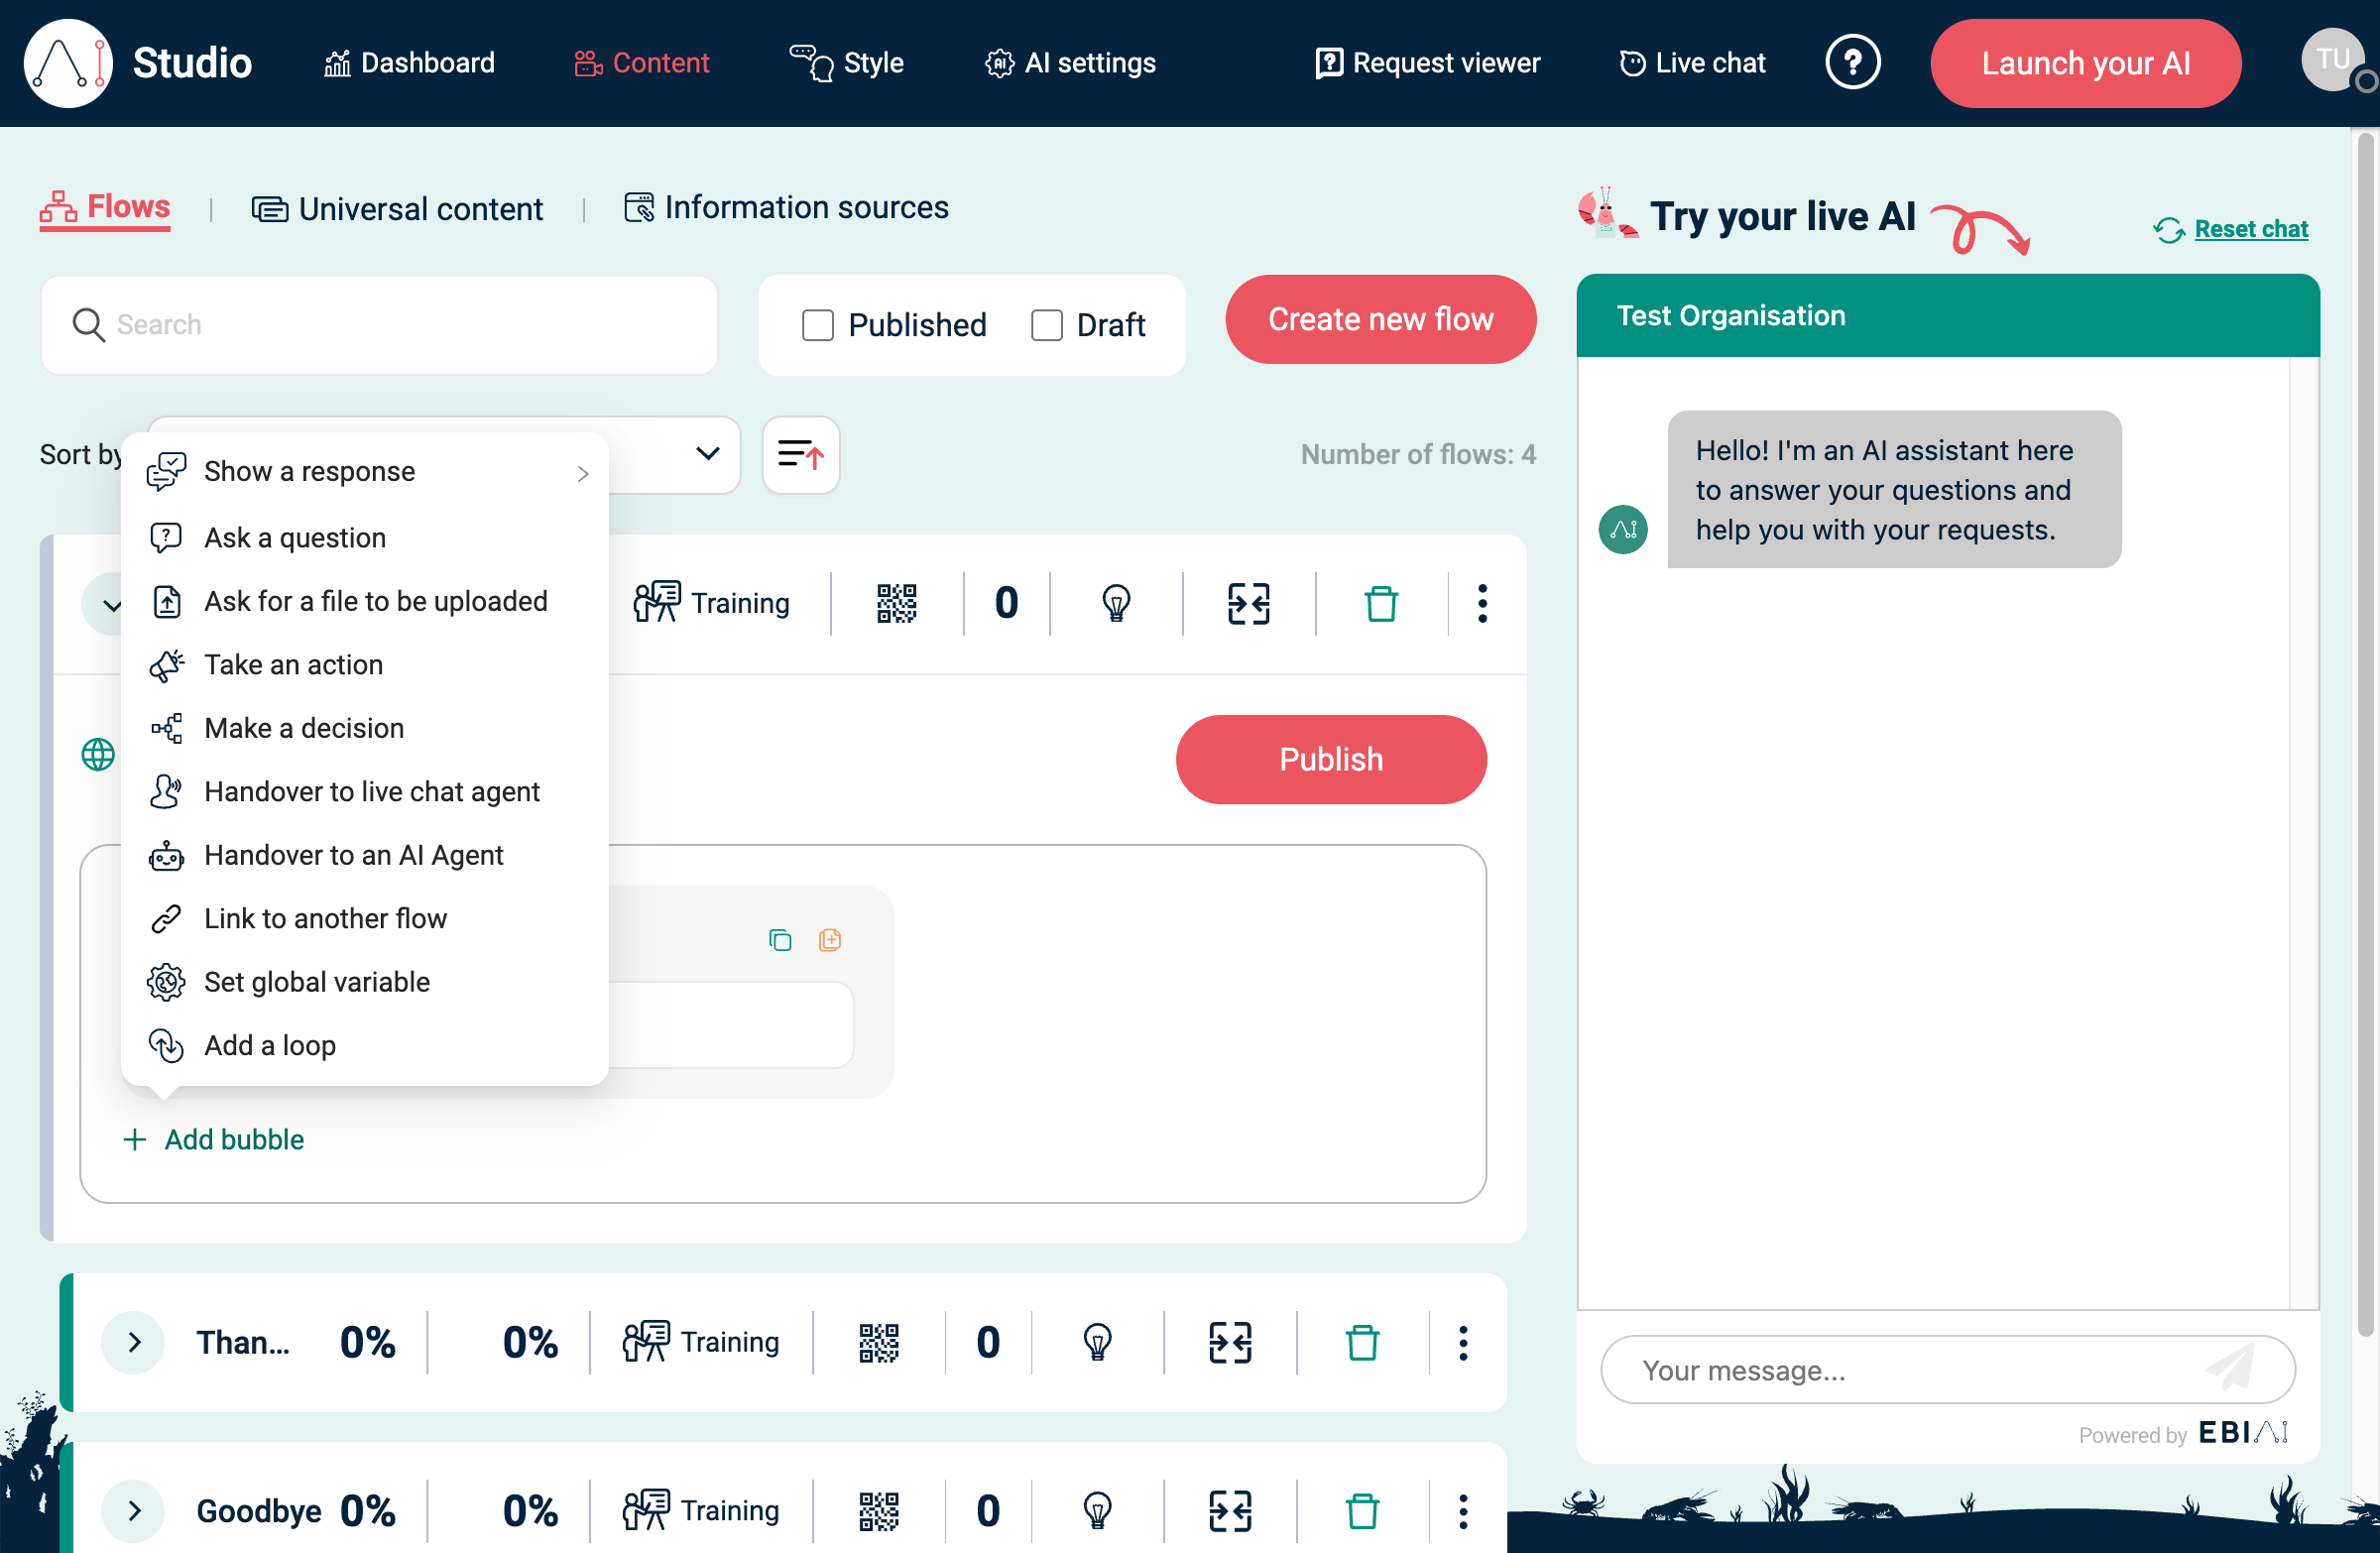This screenshot has height=1553, width=2380.
Task: Click the lightbulb suggestion icon on the Thanks flow
Action: 1098,1342
